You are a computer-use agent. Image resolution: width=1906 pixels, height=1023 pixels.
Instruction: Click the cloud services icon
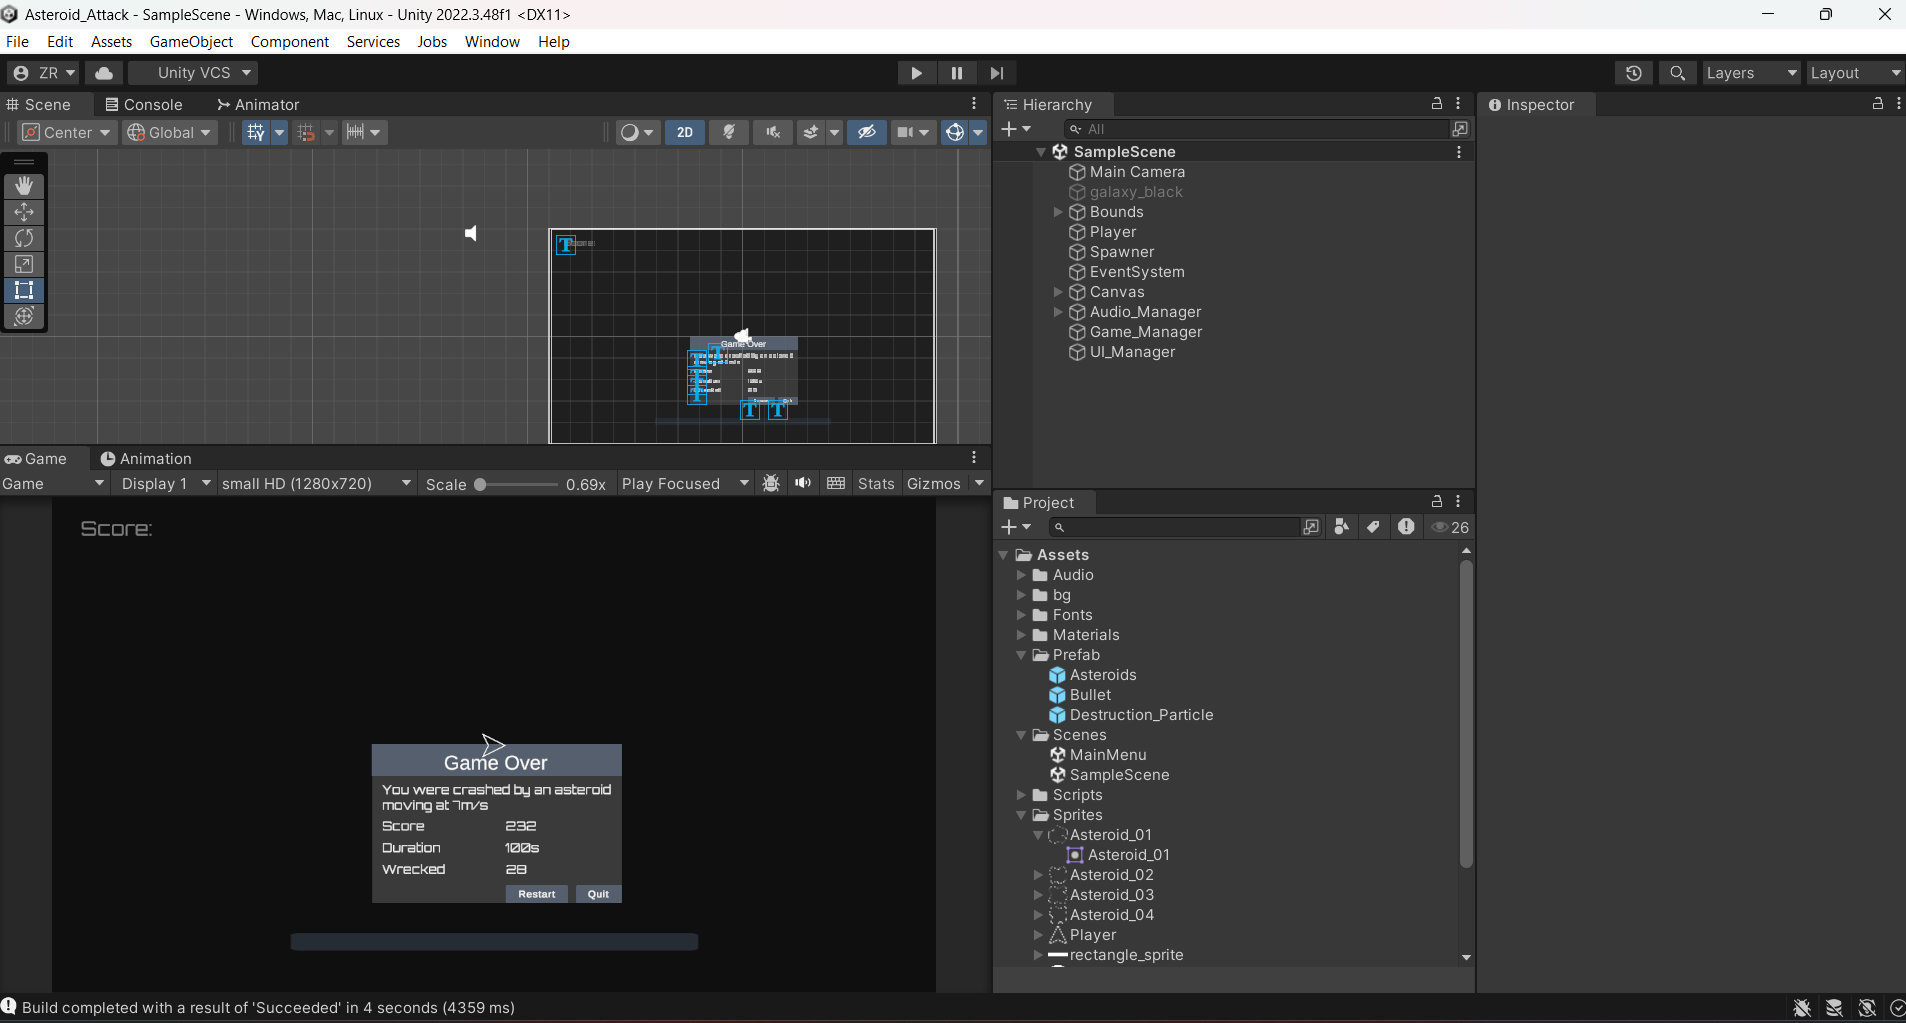pos(104,73)
